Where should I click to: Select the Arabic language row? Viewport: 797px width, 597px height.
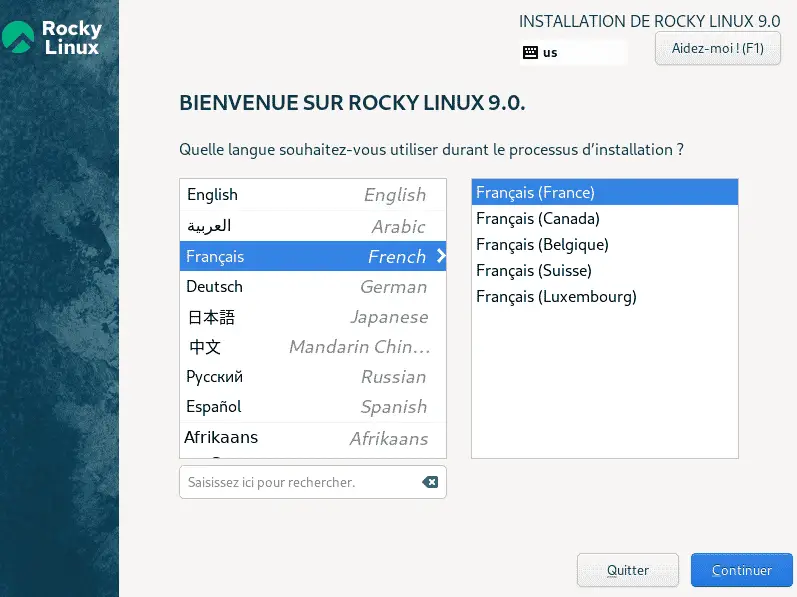pos(313,226)
